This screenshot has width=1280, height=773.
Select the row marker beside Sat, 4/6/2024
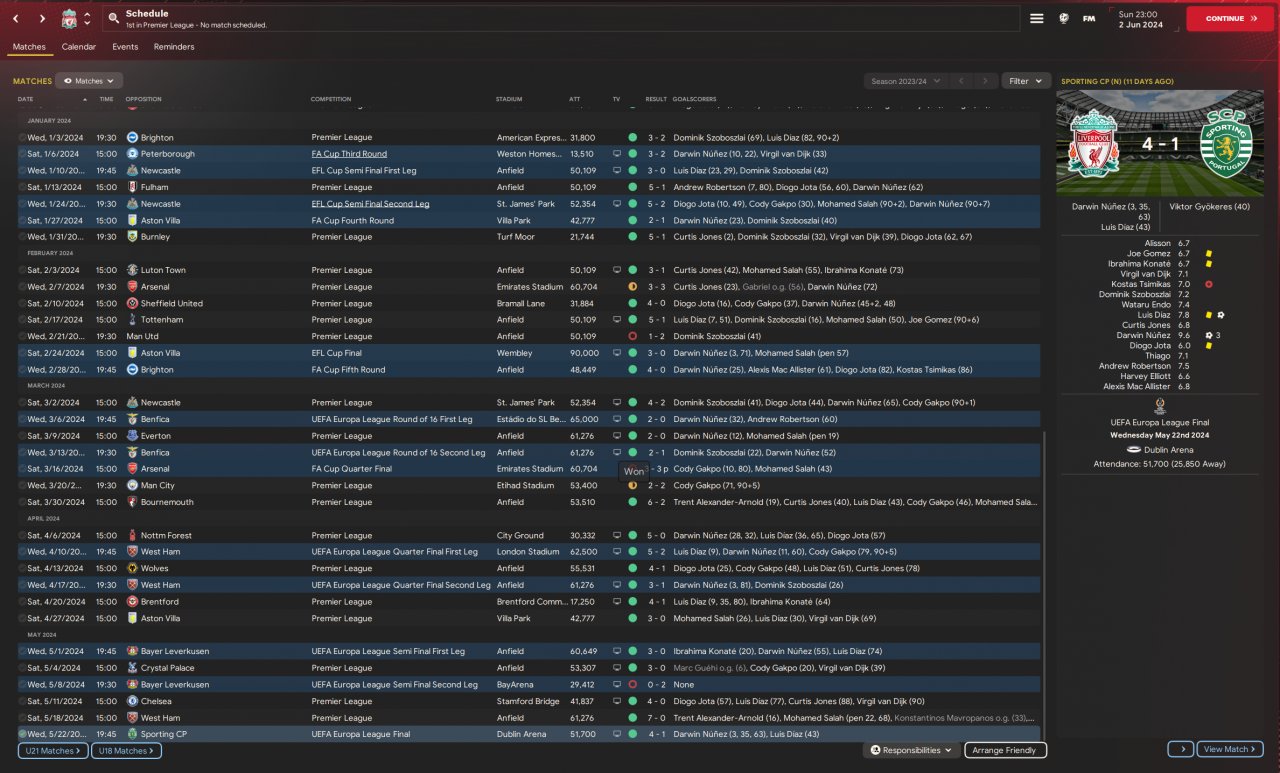coord(22,535)
